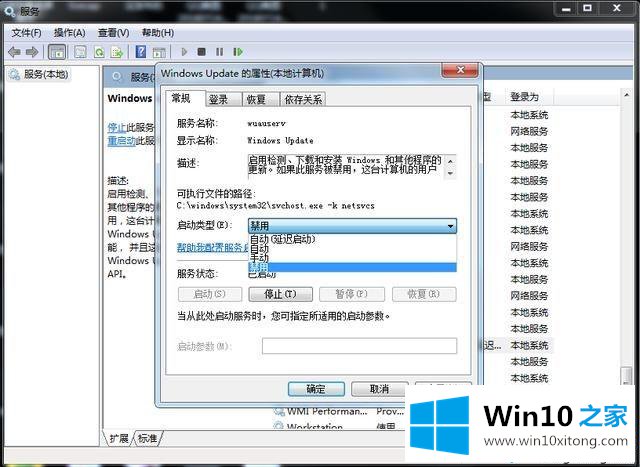Choose 自动 startup type option

click(x=352, y=248)
